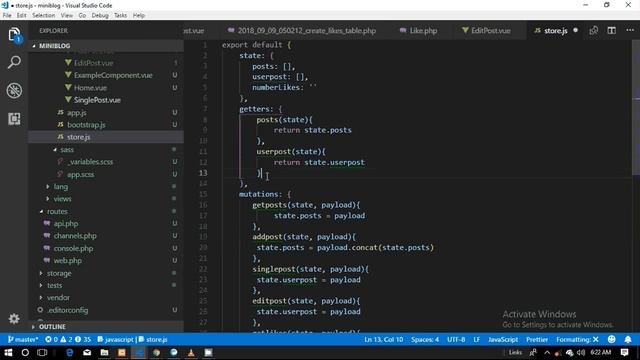Select the store.js editor tab
Image resolution: width=640 pixels, height=360 pixels.
[x=555, y=31]
